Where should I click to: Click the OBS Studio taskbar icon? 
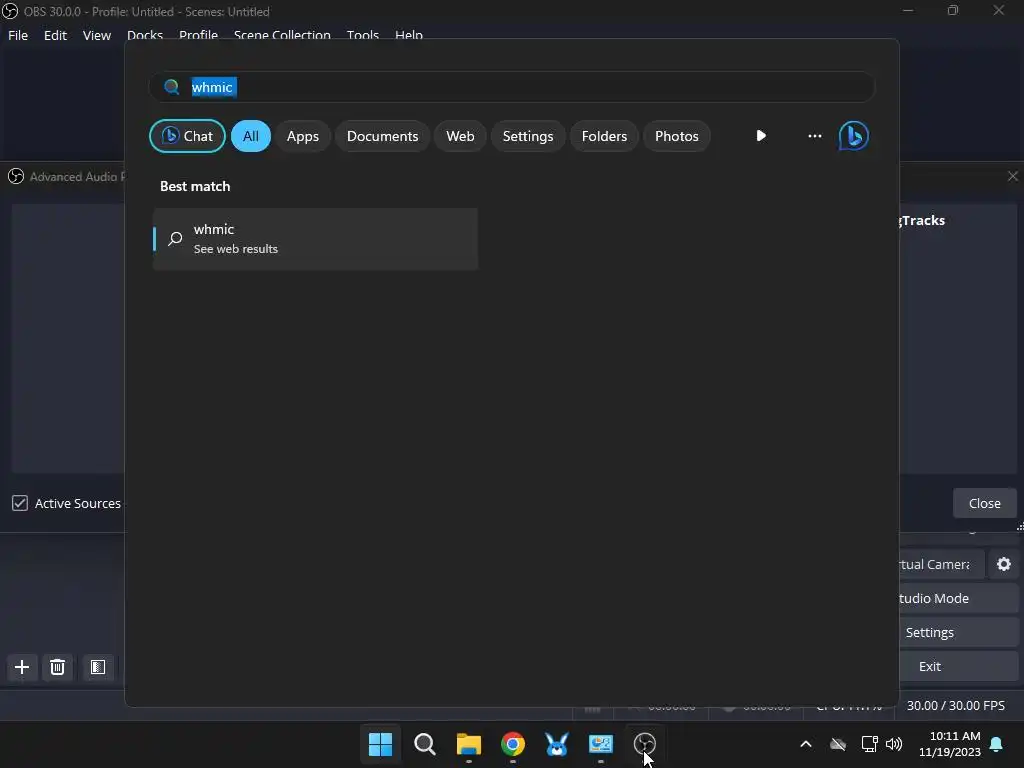[x=645, y=744]
